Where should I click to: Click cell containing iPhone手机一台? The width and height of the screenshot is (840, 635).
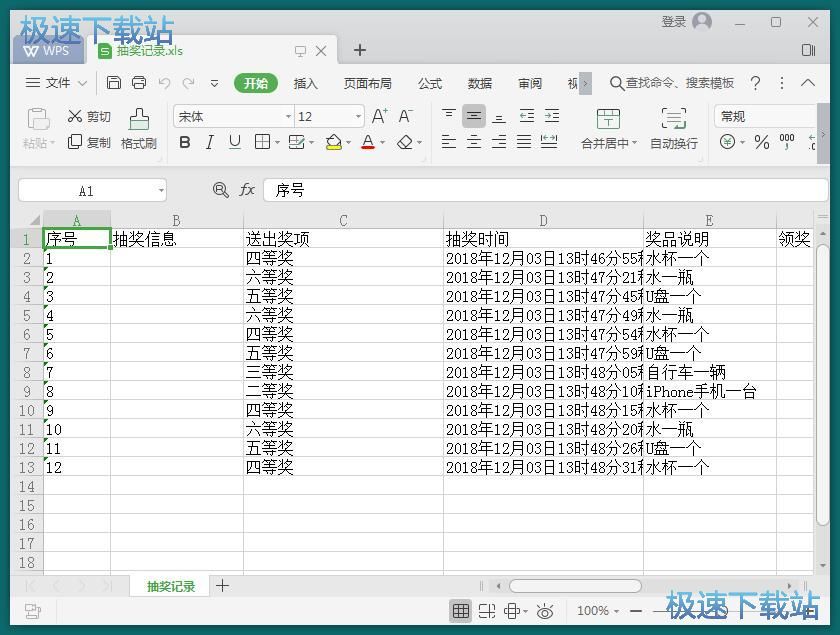click(x=710, y=391)
